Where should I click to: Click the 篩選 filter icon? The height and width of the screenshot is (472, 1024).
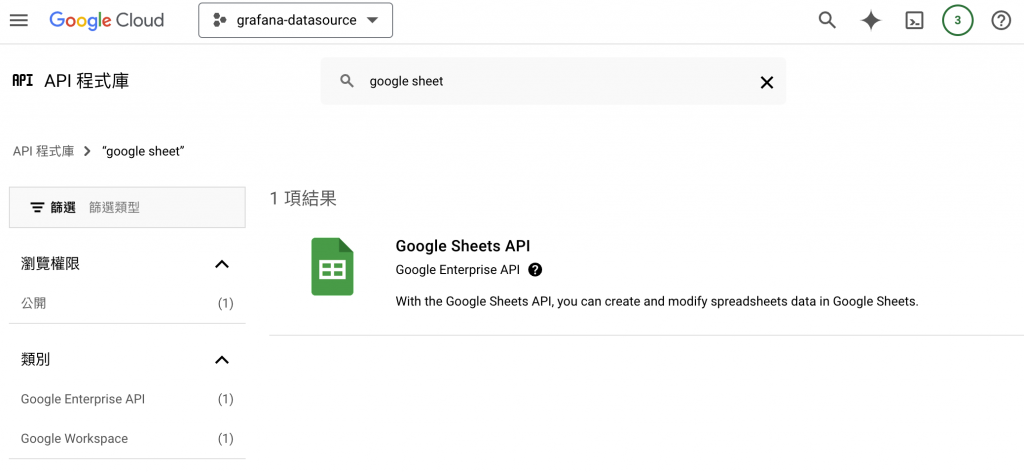pos(37,208)
